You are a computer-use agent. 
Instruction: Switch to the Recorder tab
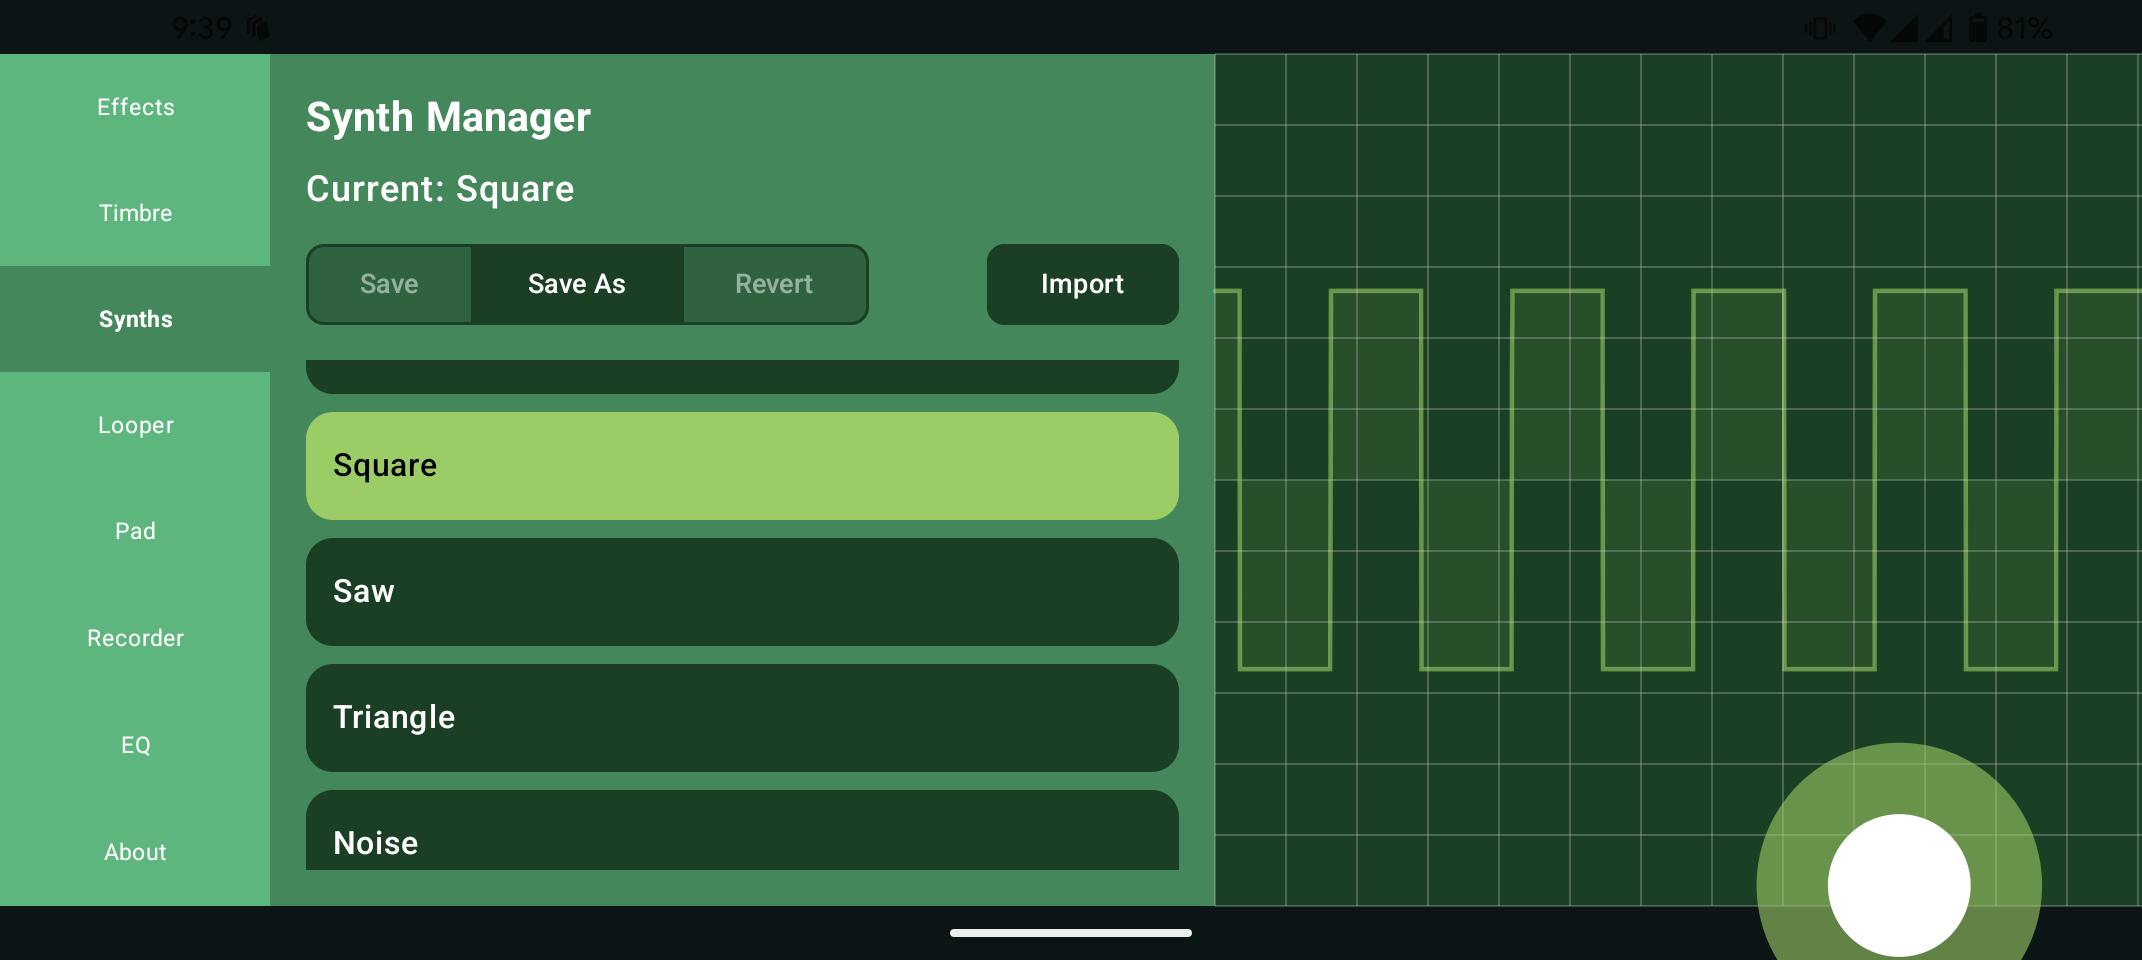[x=135, y=638]
